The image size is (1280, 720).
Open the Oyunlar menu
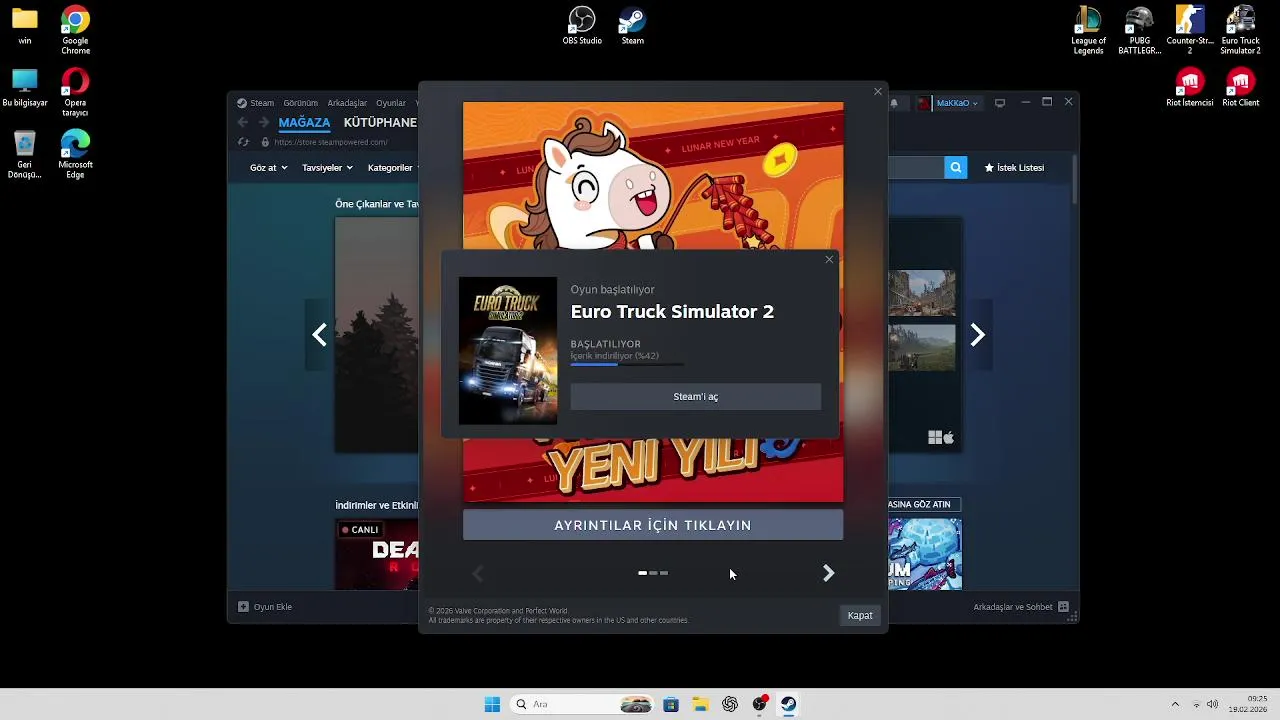pos(391,103)
